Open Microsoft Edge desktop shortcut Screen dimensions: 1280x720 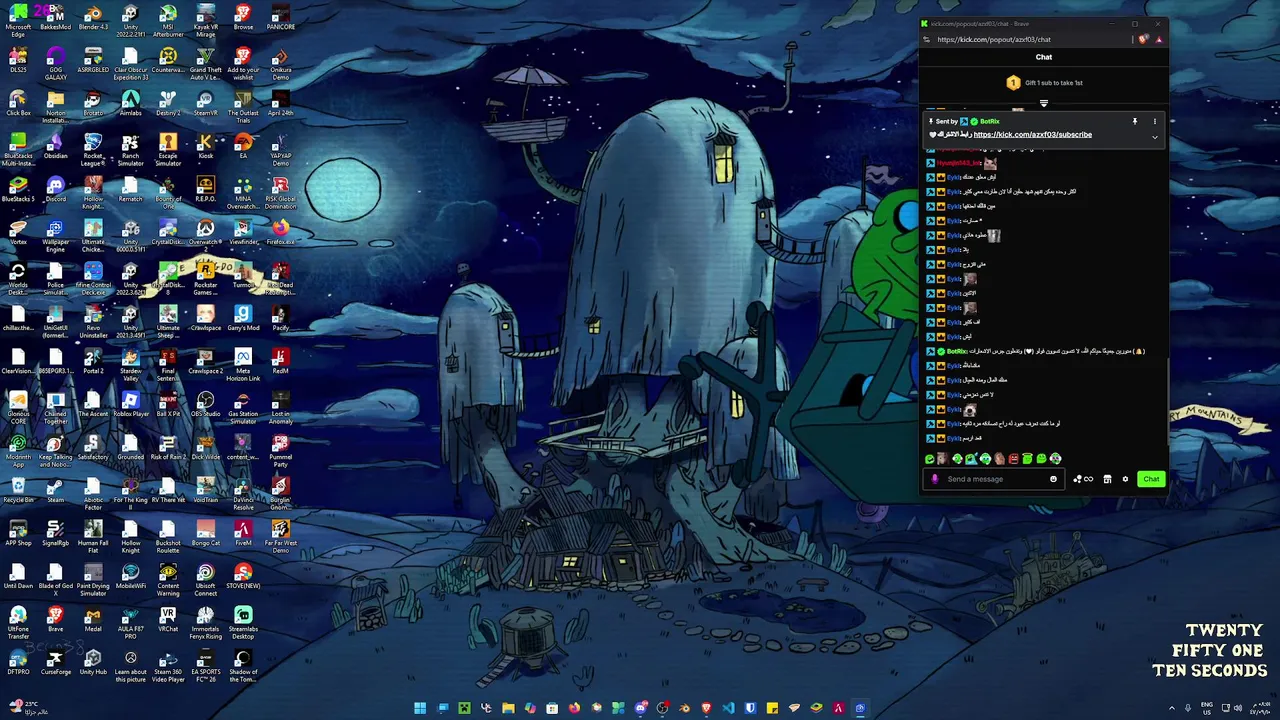point(18,18)
